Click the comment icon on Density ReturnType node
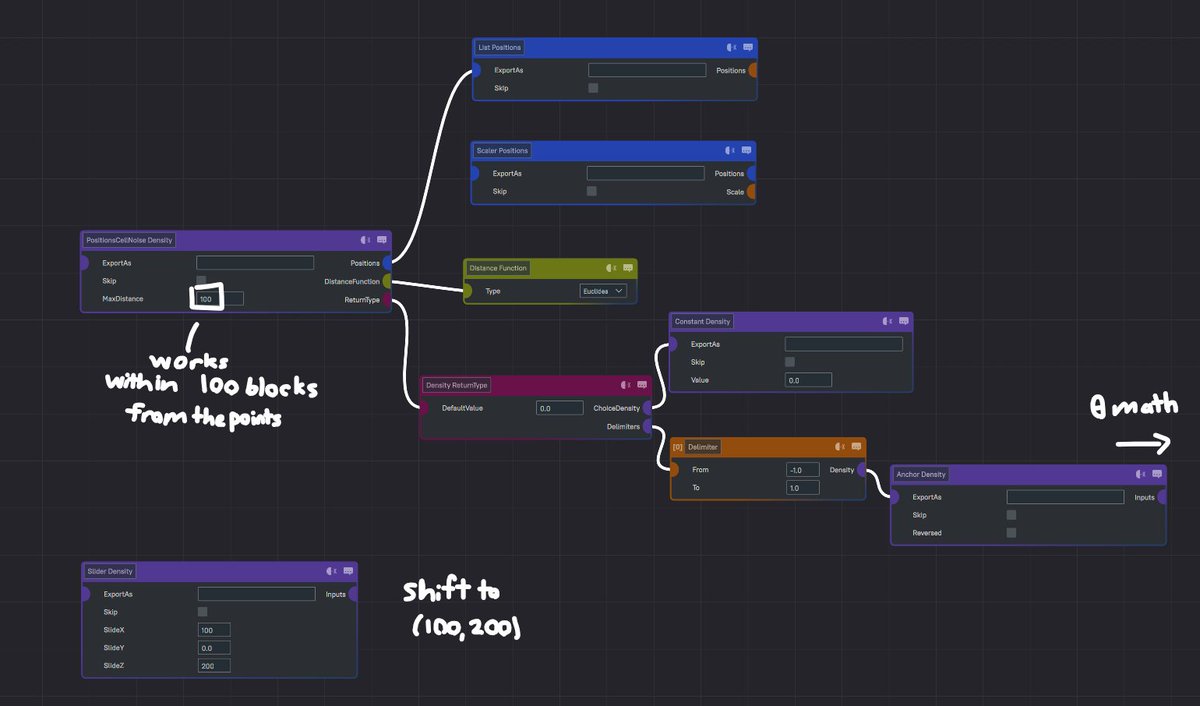Image resolution: width=1200 pixels, height=706 pixels. tap(642, 385)
